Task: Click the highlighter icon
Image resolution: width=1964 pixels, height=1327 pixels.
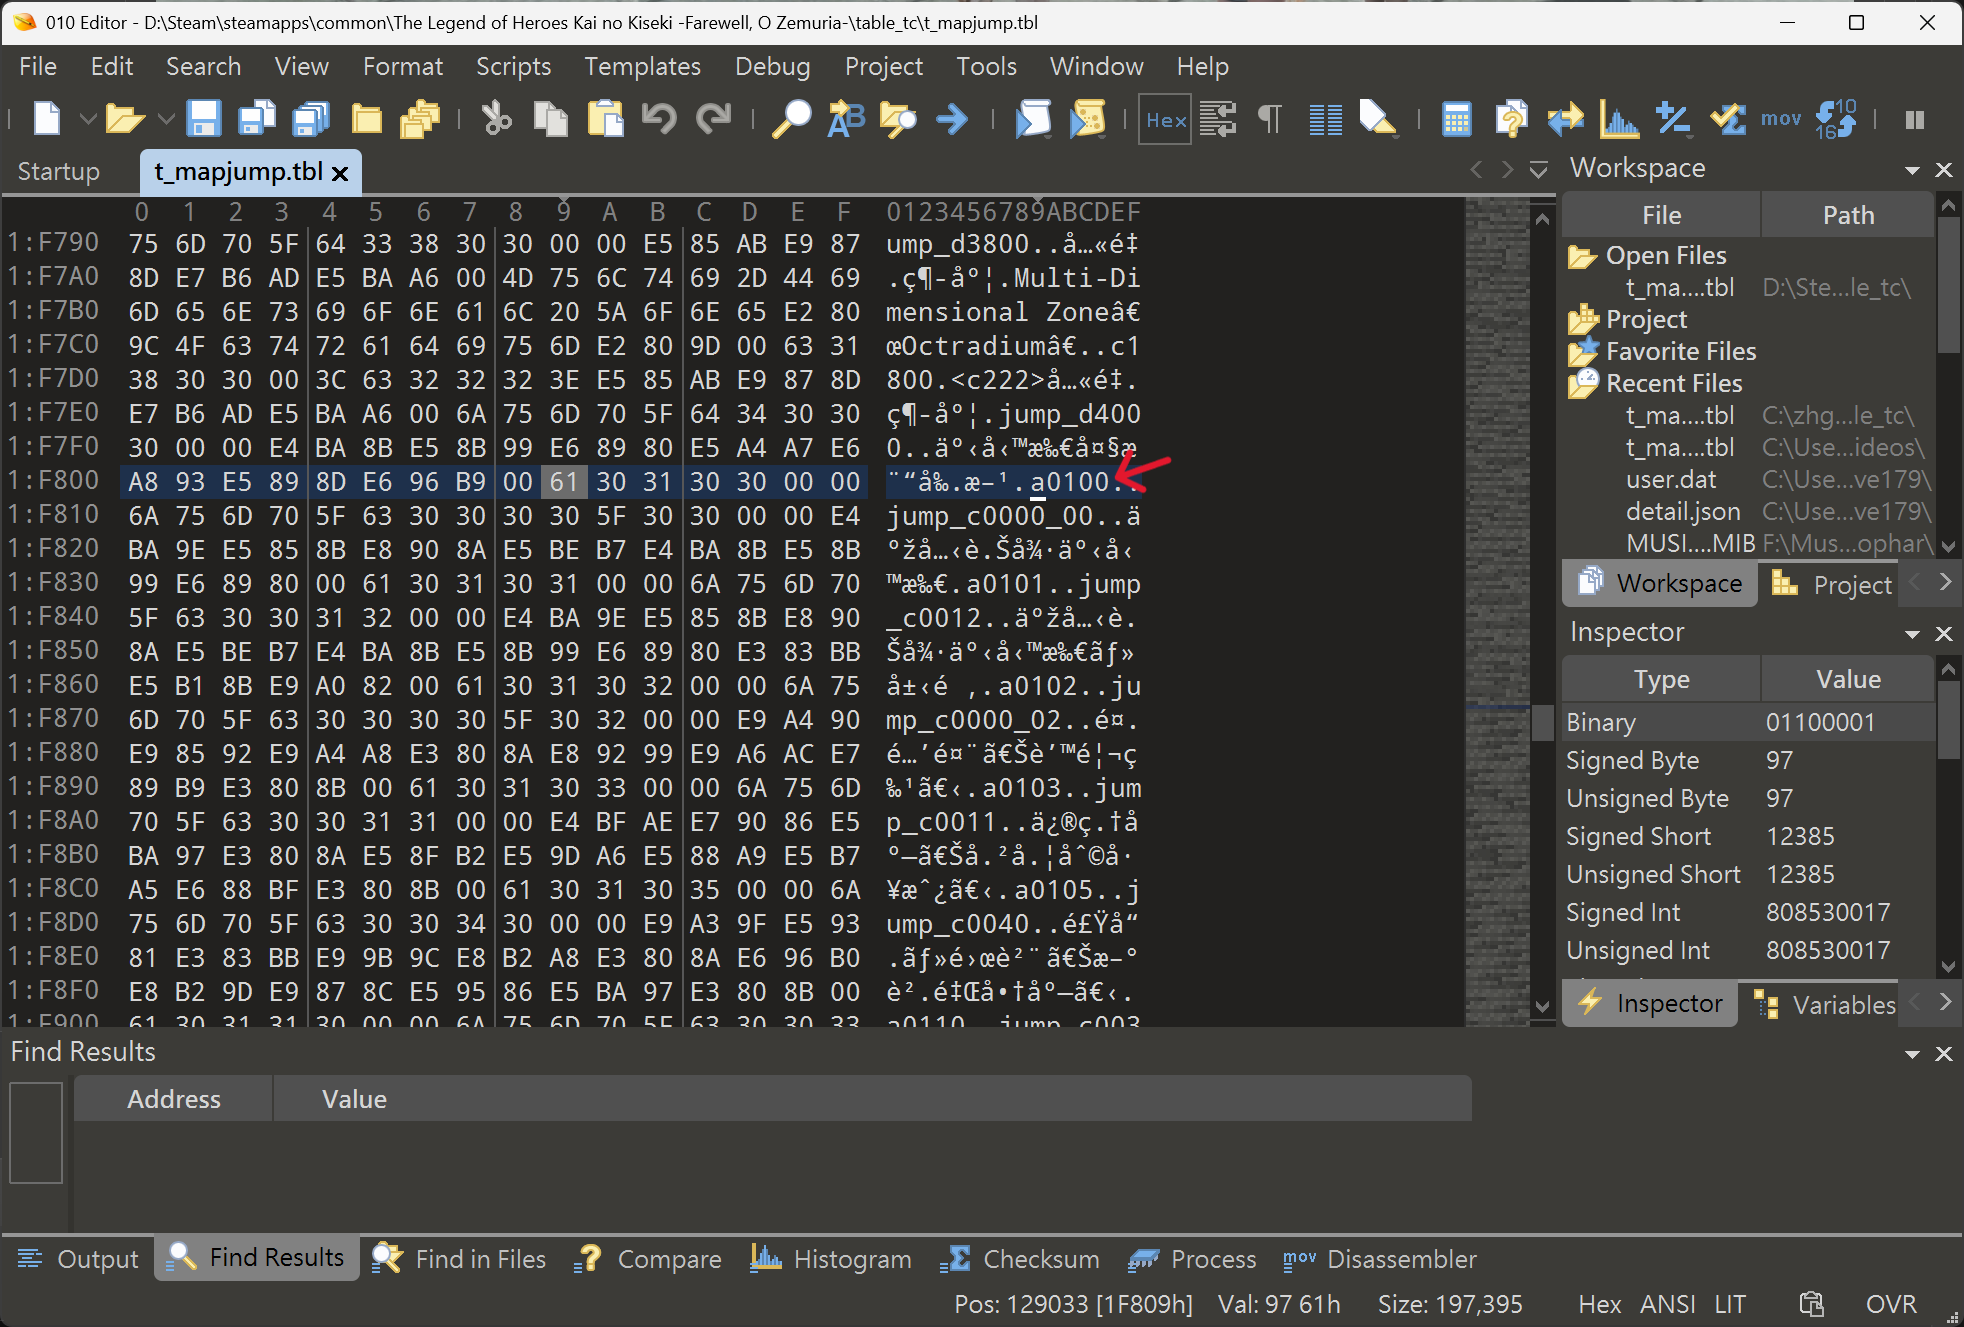Action: [x=1377, y=119]
